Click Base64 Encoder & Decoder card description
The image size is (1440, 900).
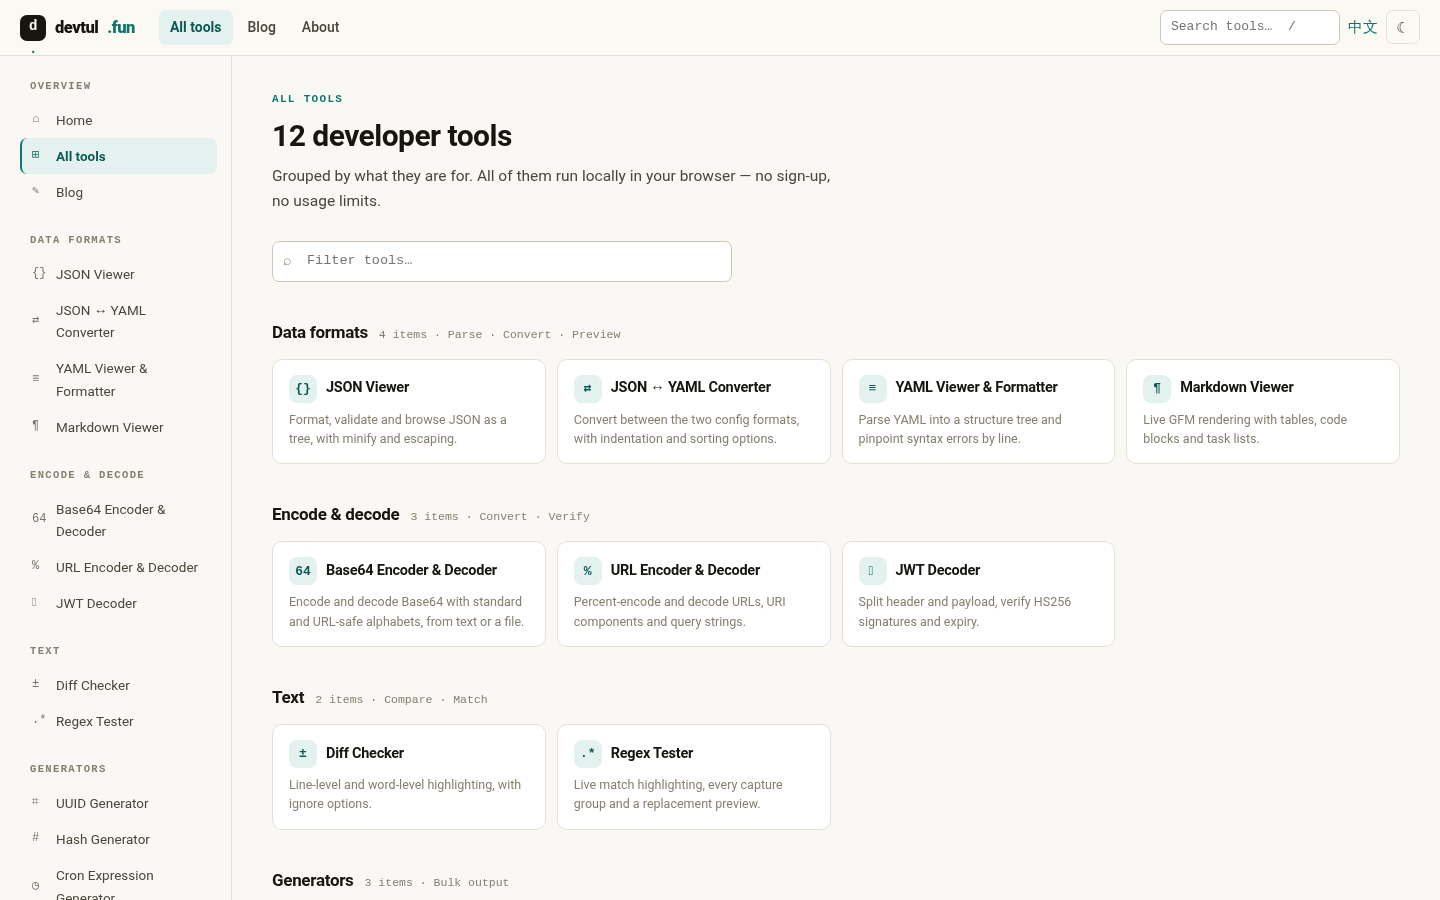(x=407, y=612)
